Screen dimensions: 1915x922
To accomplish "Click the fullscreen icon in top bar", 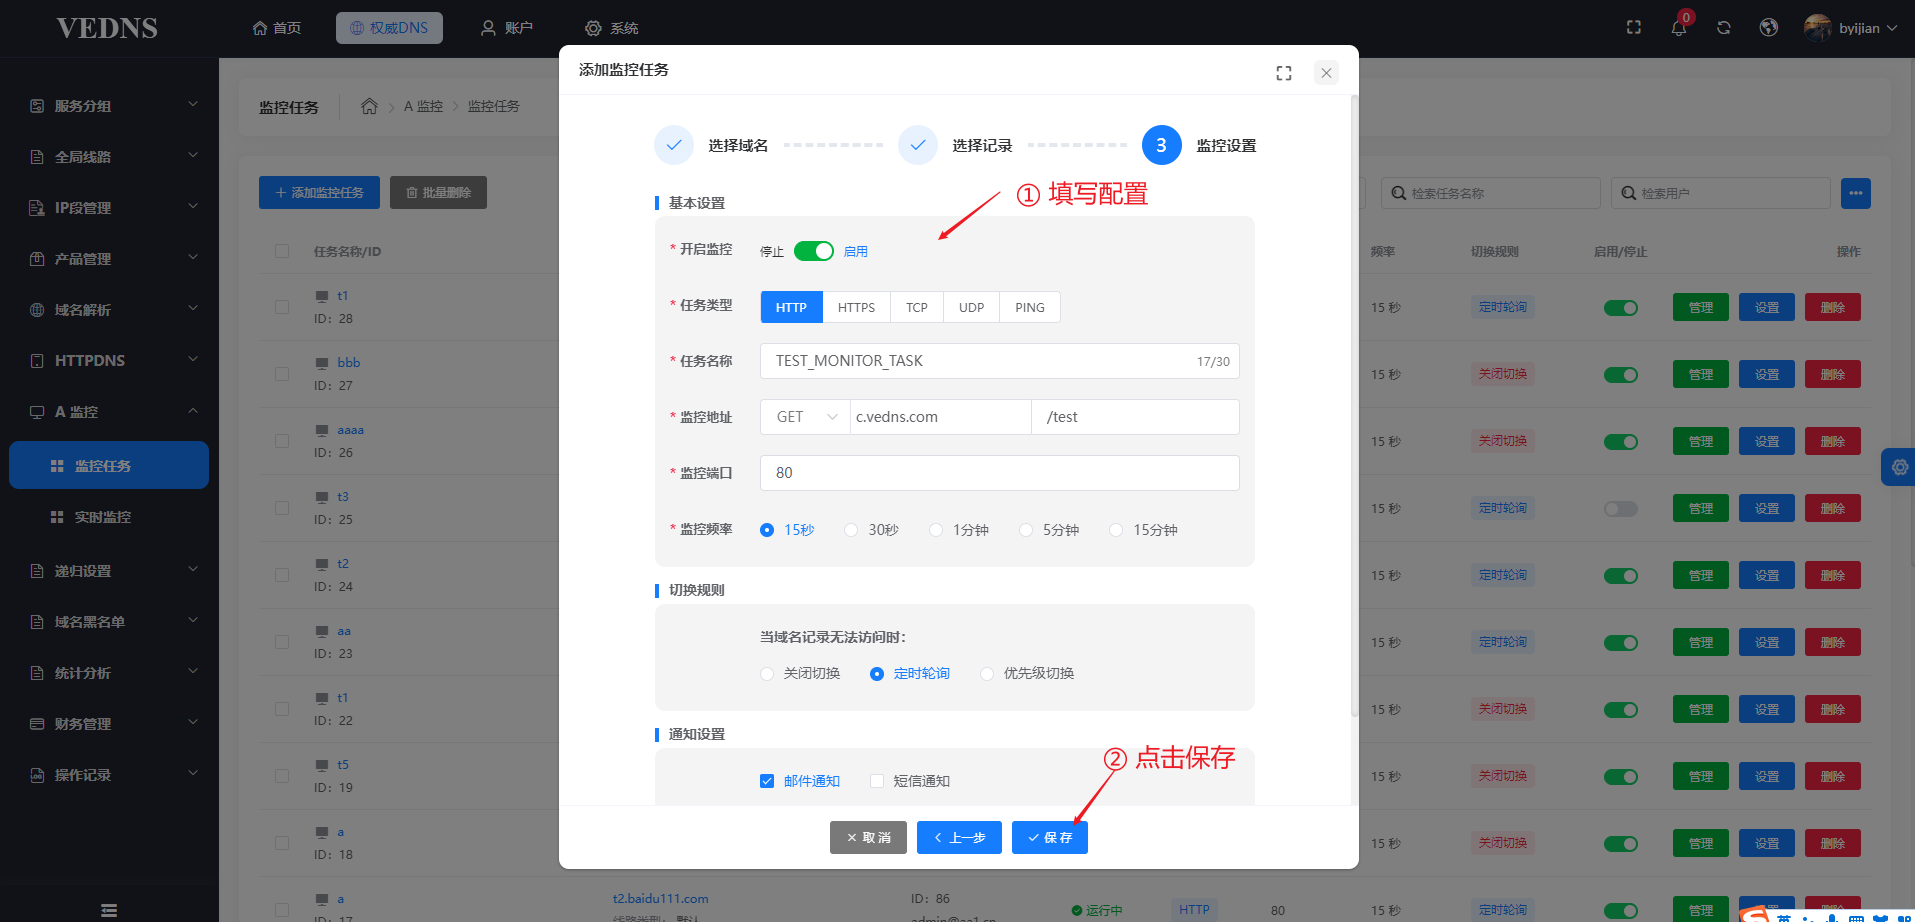I will 1634,28.
